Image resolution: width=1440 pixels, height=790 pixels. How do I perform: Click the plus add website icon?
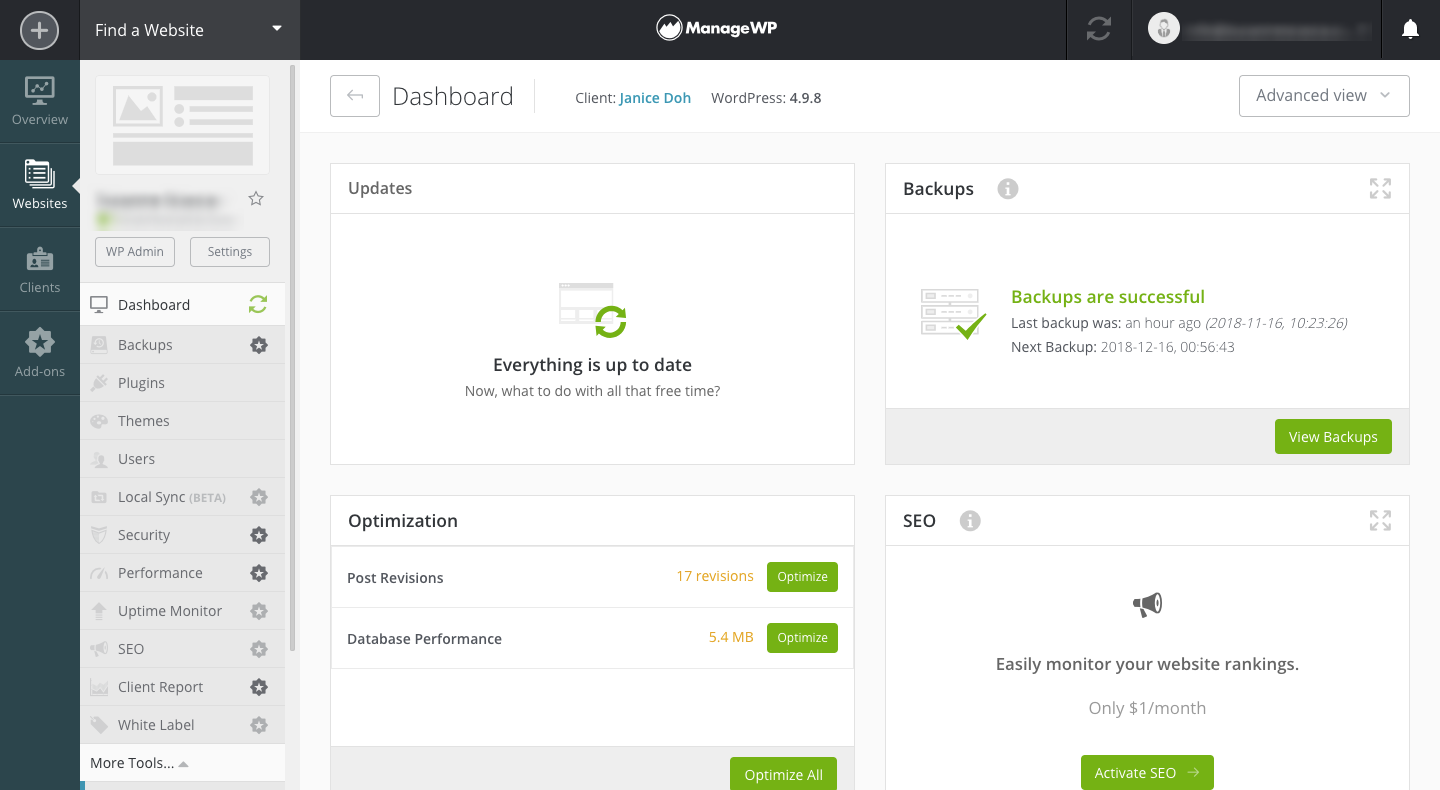(39, 30)
